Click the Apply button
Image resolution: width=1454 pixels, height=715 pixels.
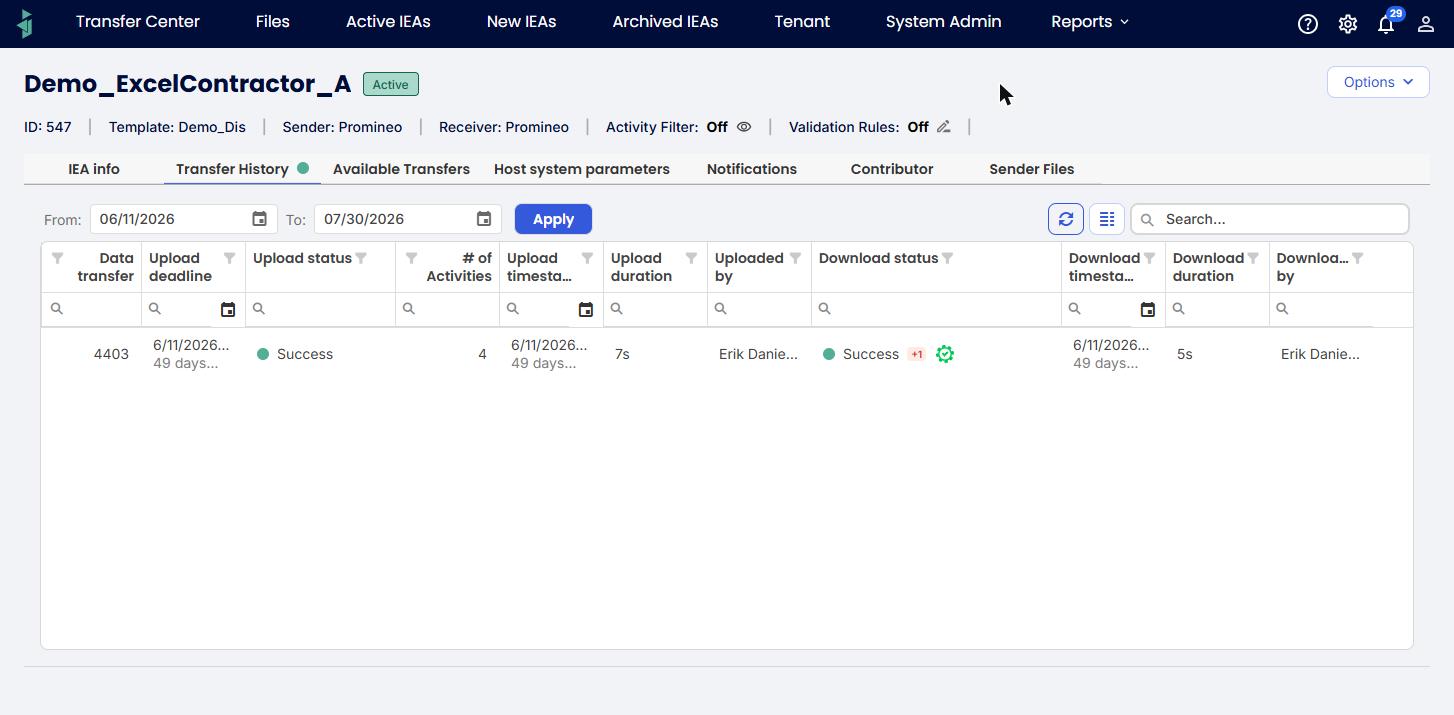(553, 219)
